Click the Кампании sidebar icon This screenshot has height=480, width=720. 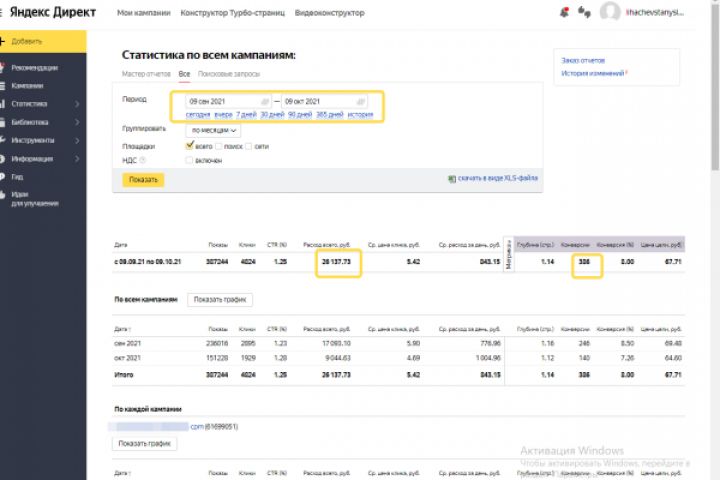click(x=5, y=86)
